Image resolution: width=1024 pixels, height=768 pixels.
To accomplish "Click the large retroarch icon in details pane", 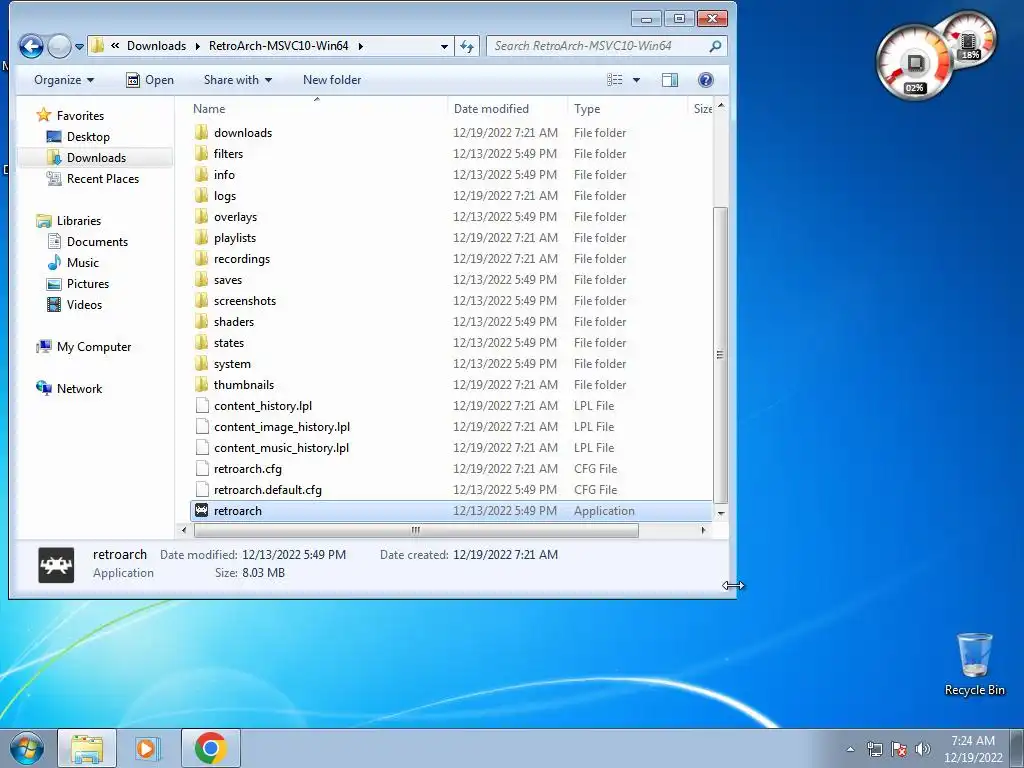I will coord(56,565).
